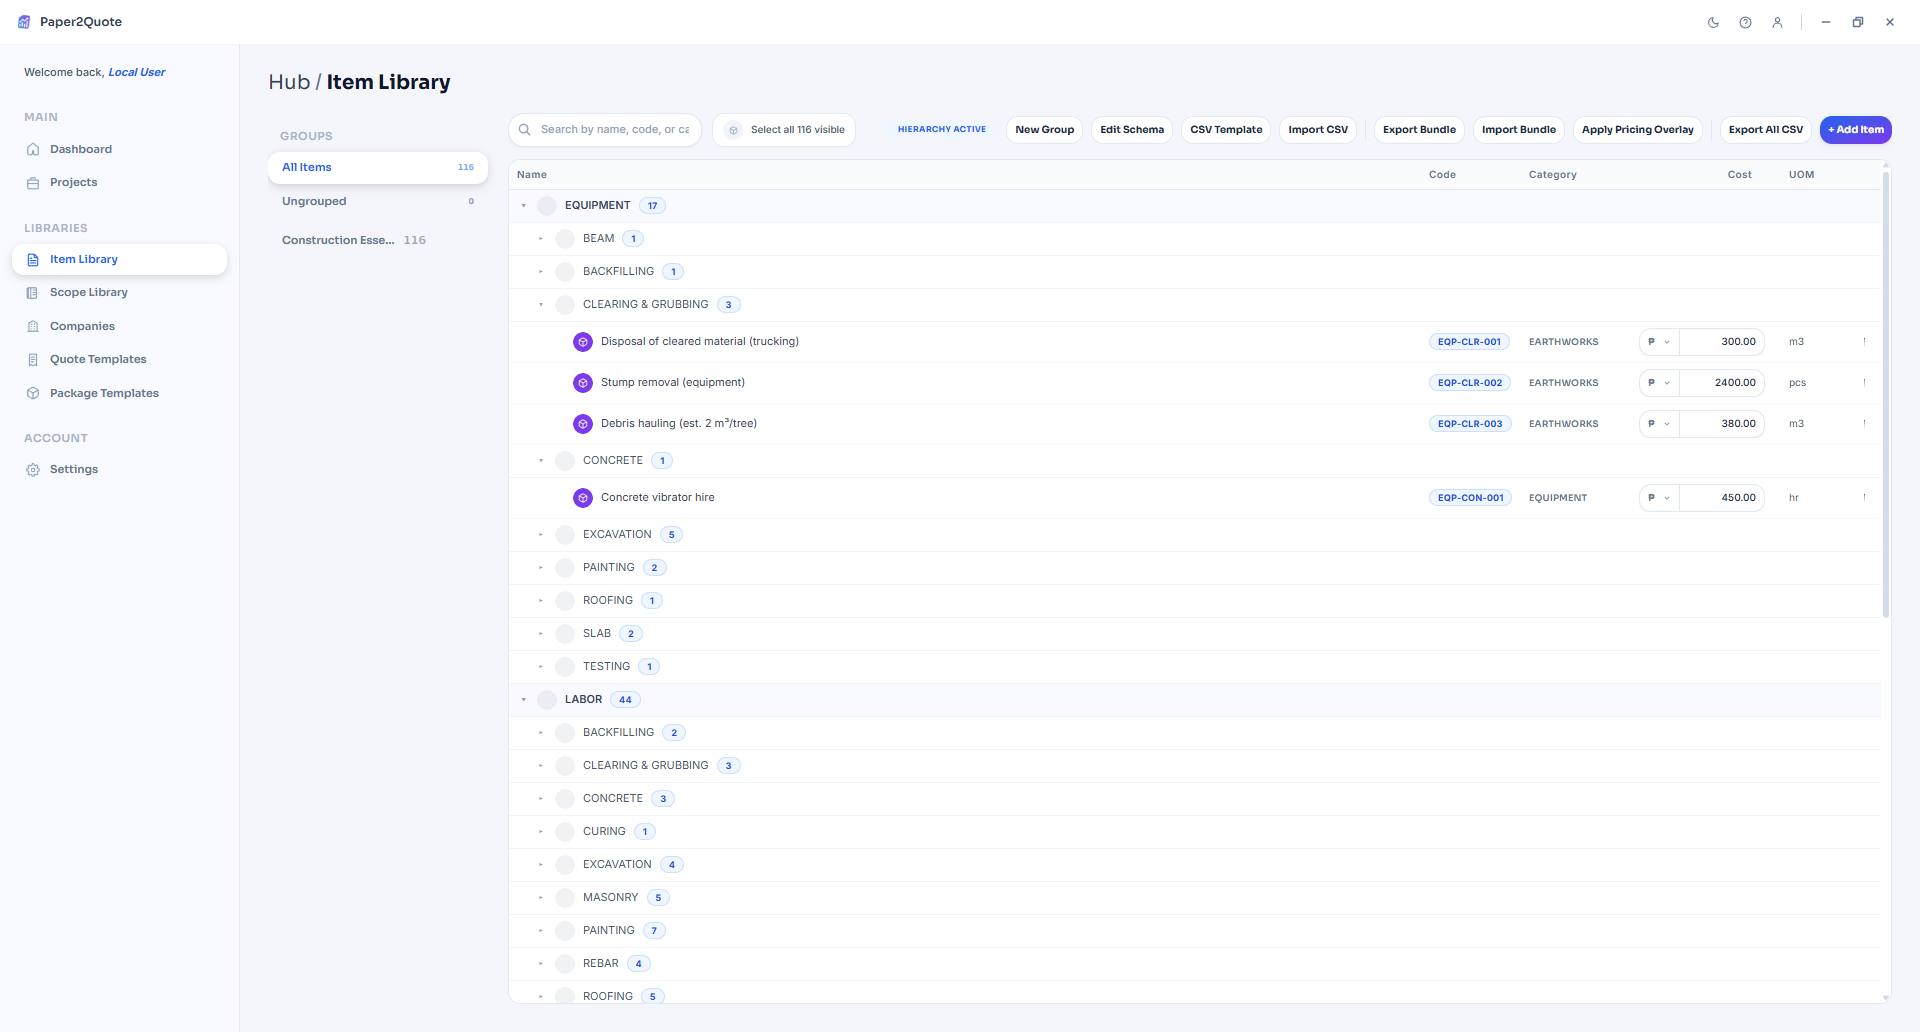Screen dimensions: 1920x1032
Task: Go to Projects page
Action: coord(120,183)
